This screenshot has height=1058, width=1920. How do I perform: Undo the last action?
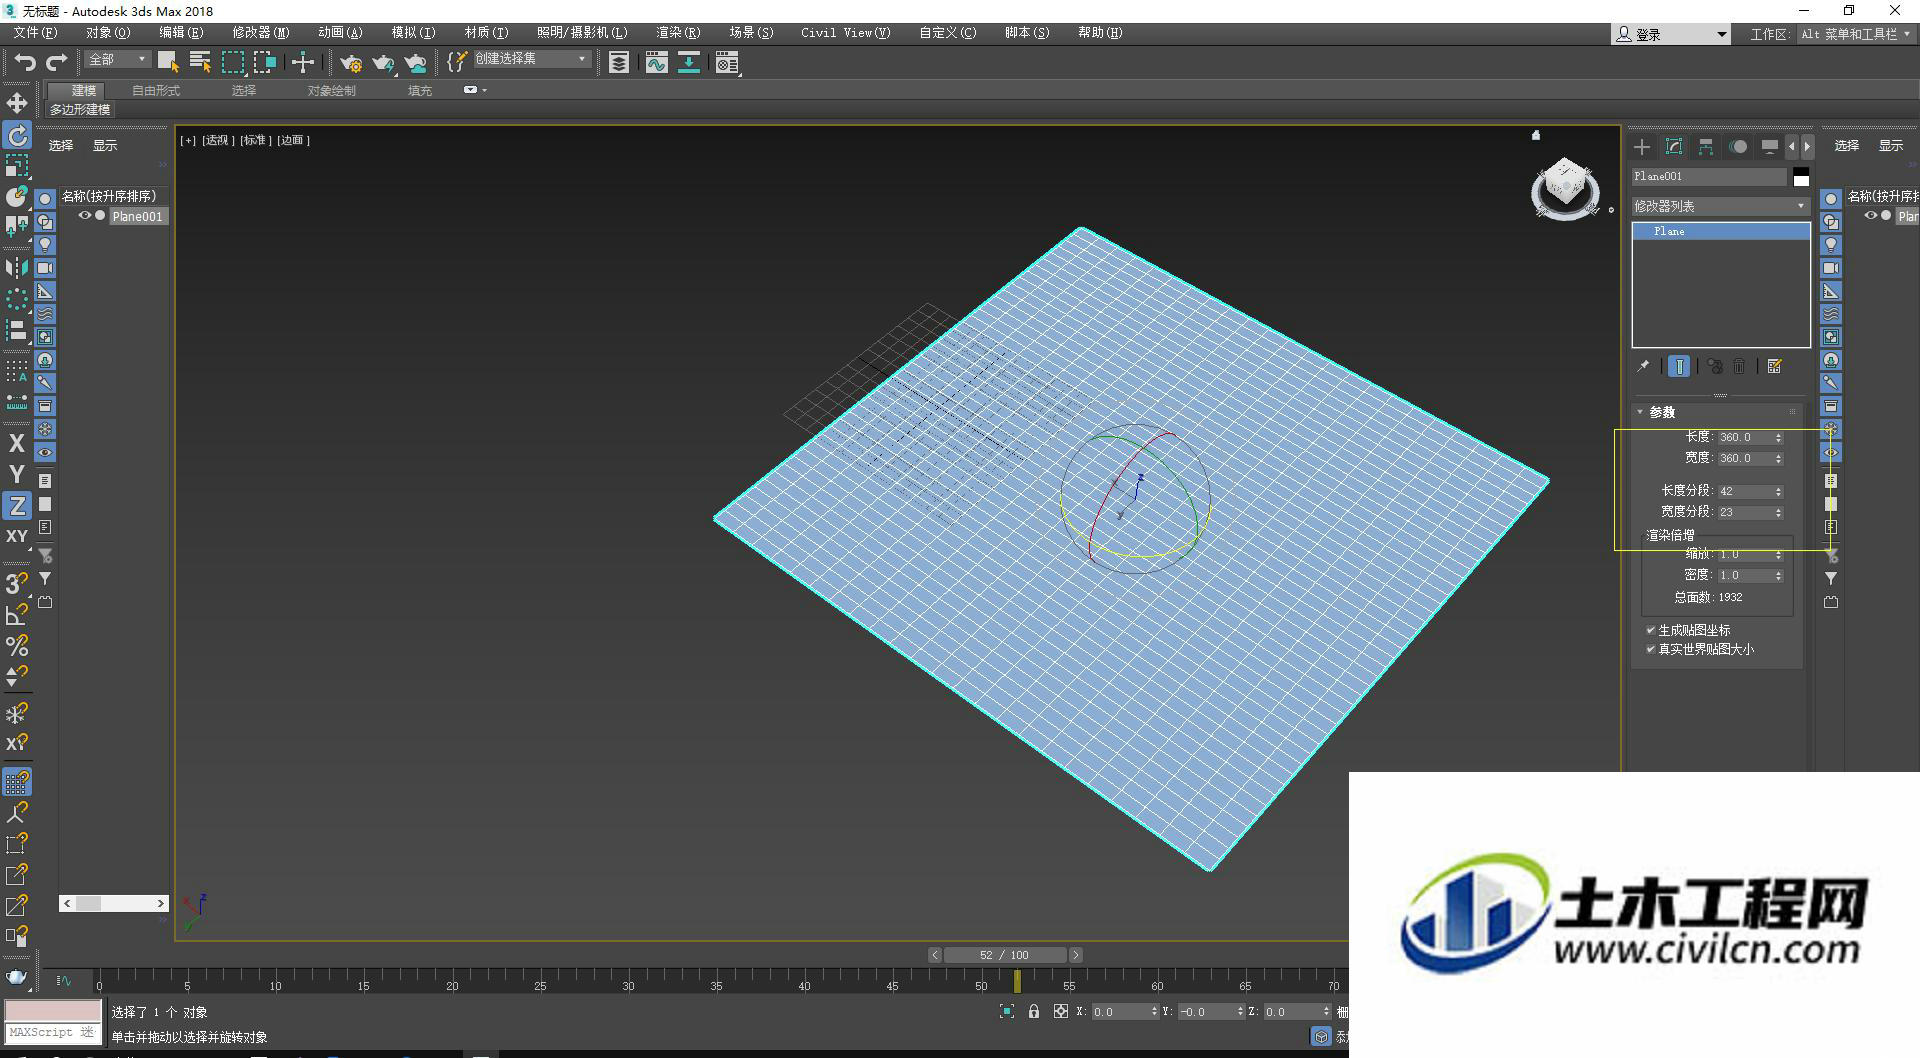[x=24, y=62]
